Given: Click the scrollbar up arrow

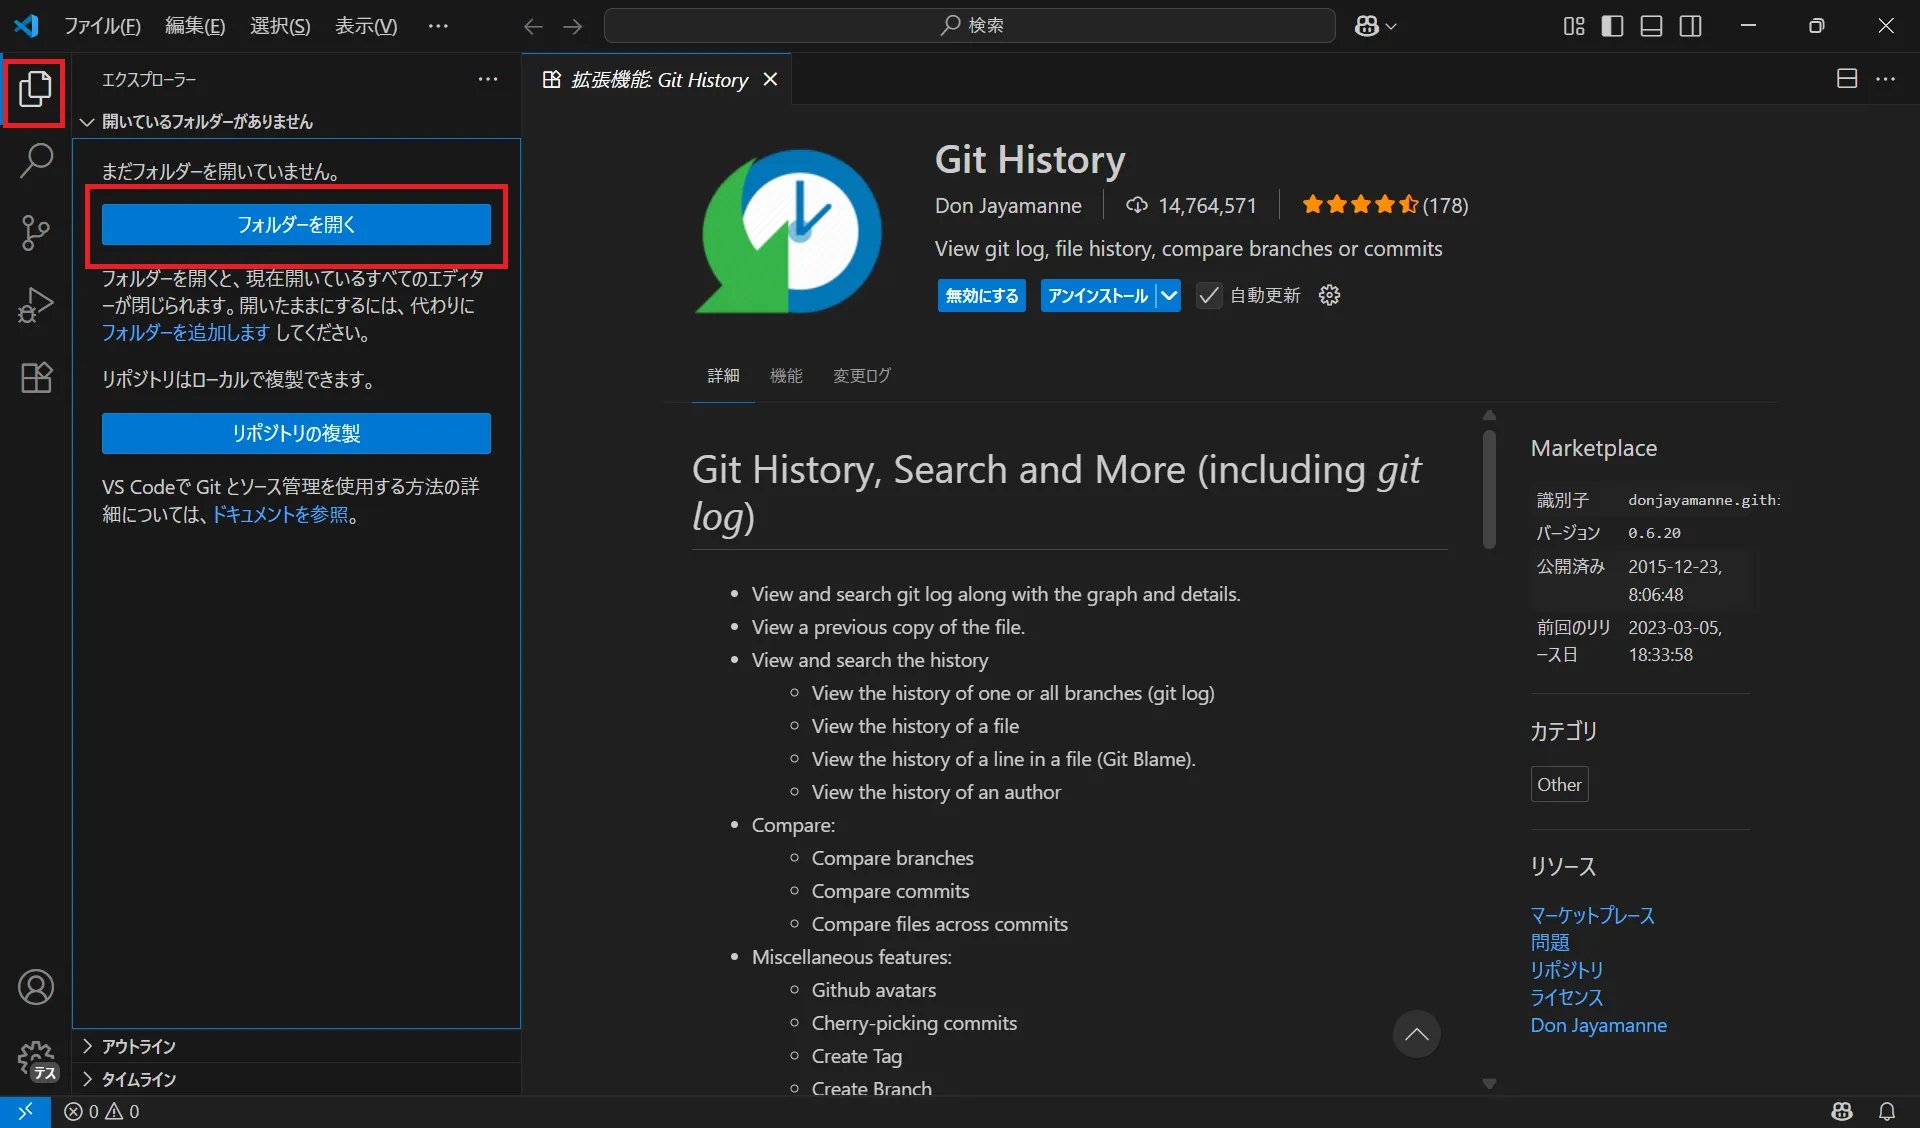Looking at the screenshot, I should click(x=1489, y=415).
